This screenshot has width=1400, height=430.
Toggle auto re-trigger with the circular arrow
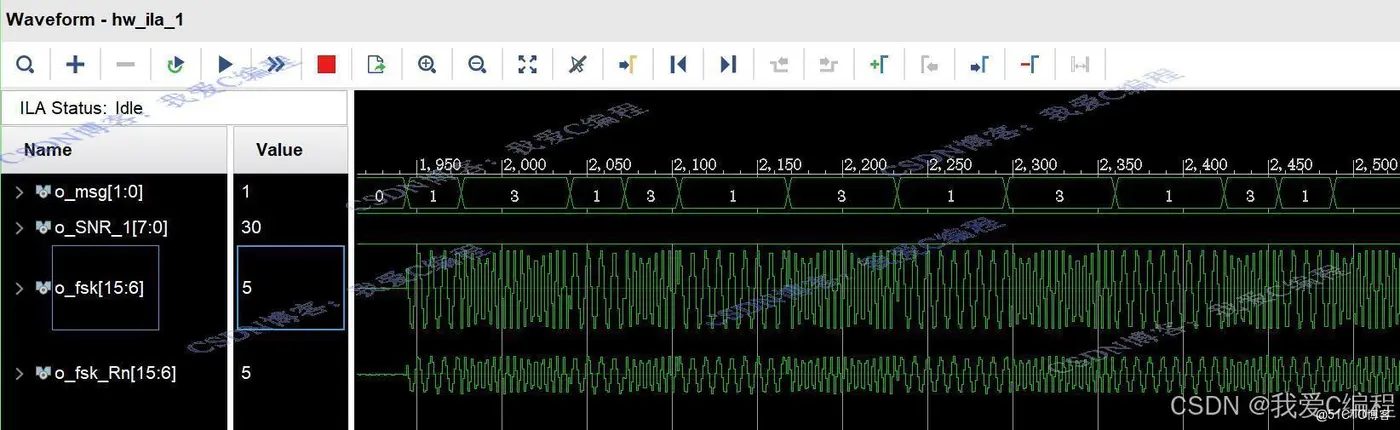tap(175, 65)
